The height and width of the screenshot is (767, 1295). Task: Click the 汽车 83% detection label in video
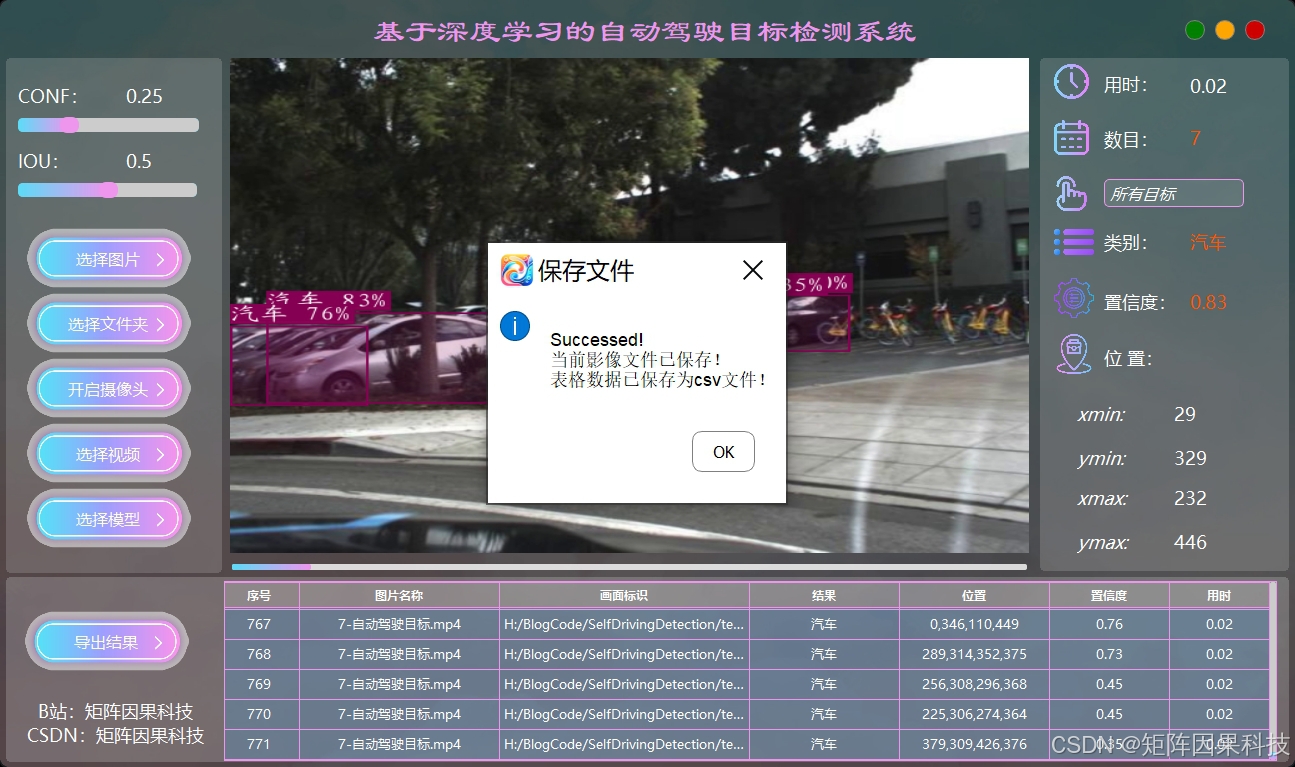tap(328, 299)
